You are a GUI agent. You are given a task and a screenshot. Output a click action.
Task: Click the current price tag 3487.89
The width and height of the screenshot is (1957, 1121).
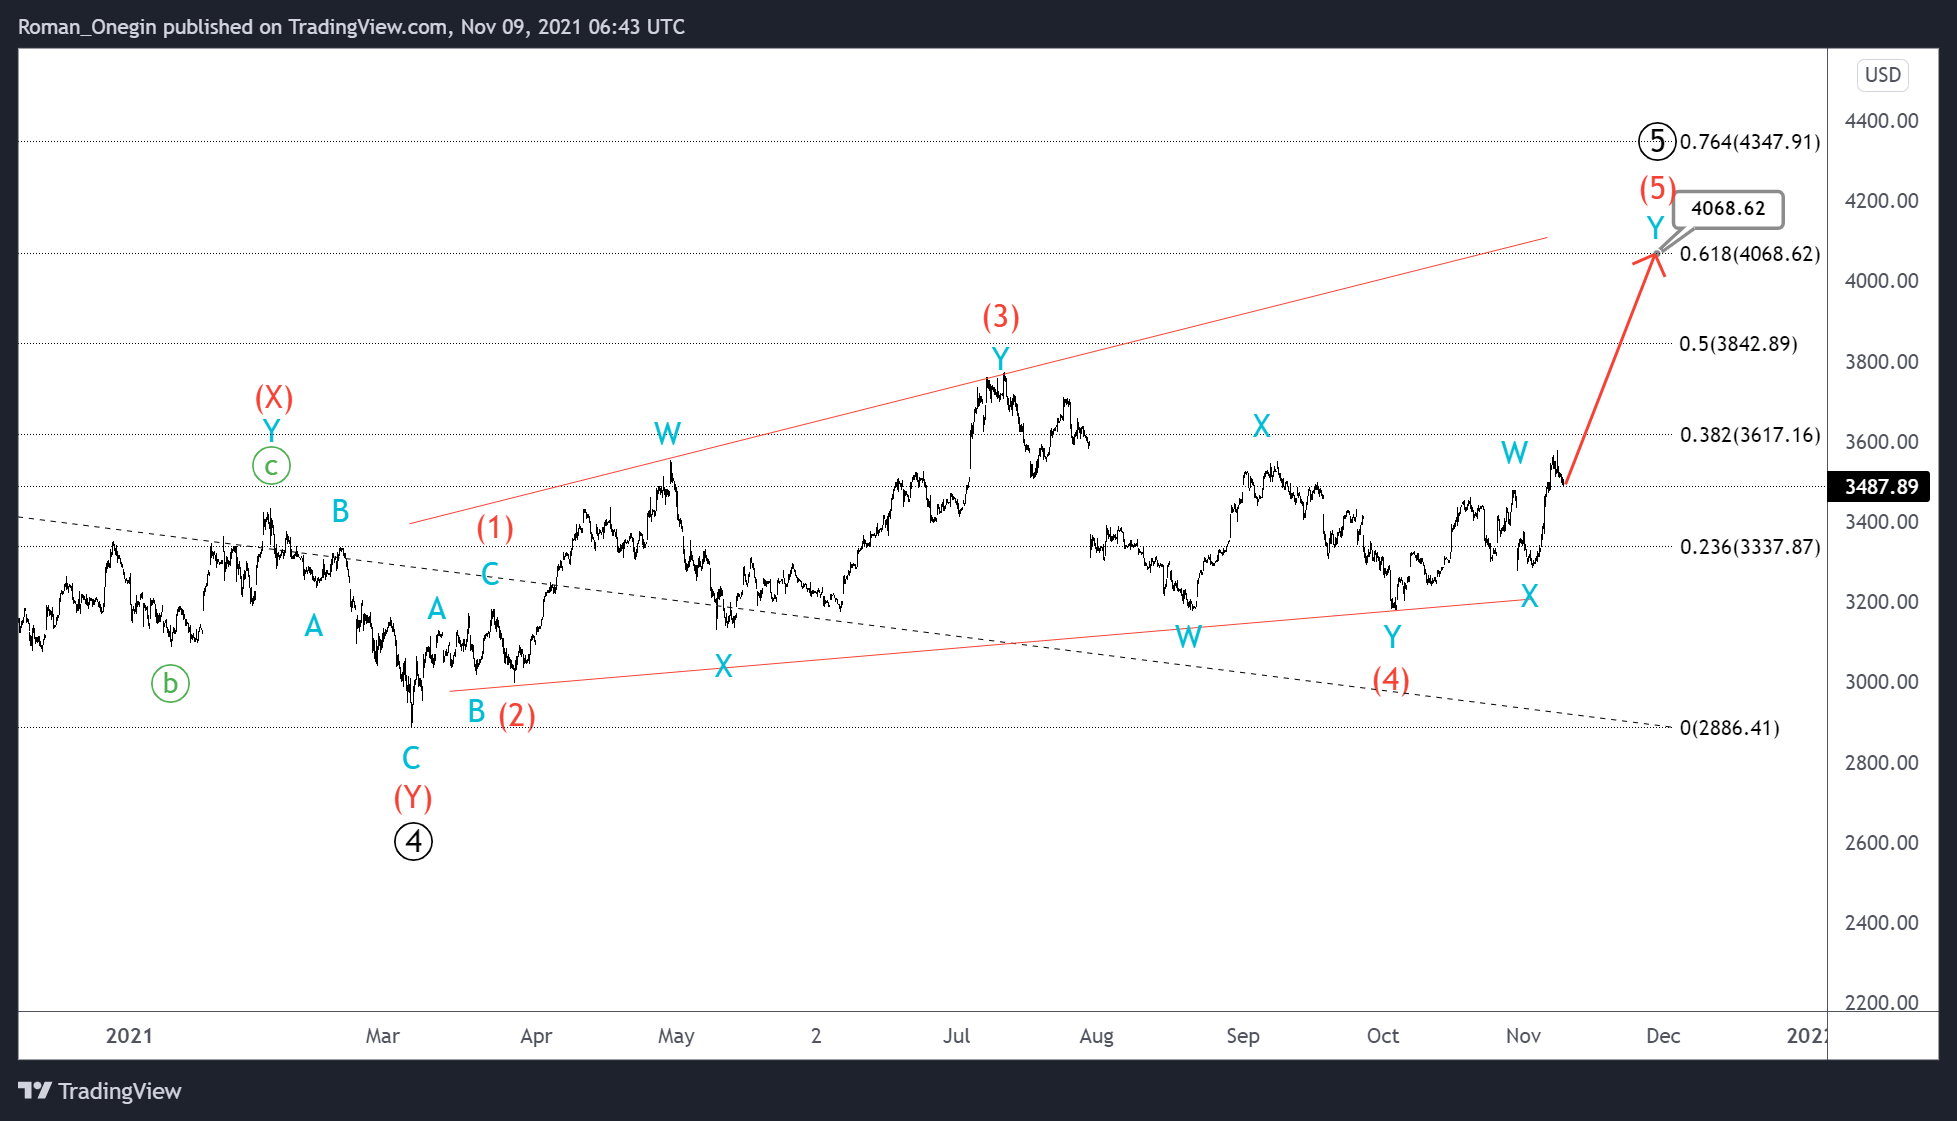click(x=1880, y=486)
